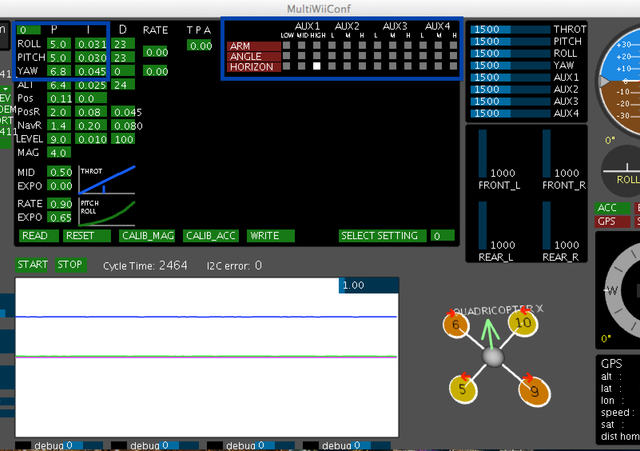Click the grey quadcopter center hub
This screenshot has width=640, height=451.
[493, 357]
